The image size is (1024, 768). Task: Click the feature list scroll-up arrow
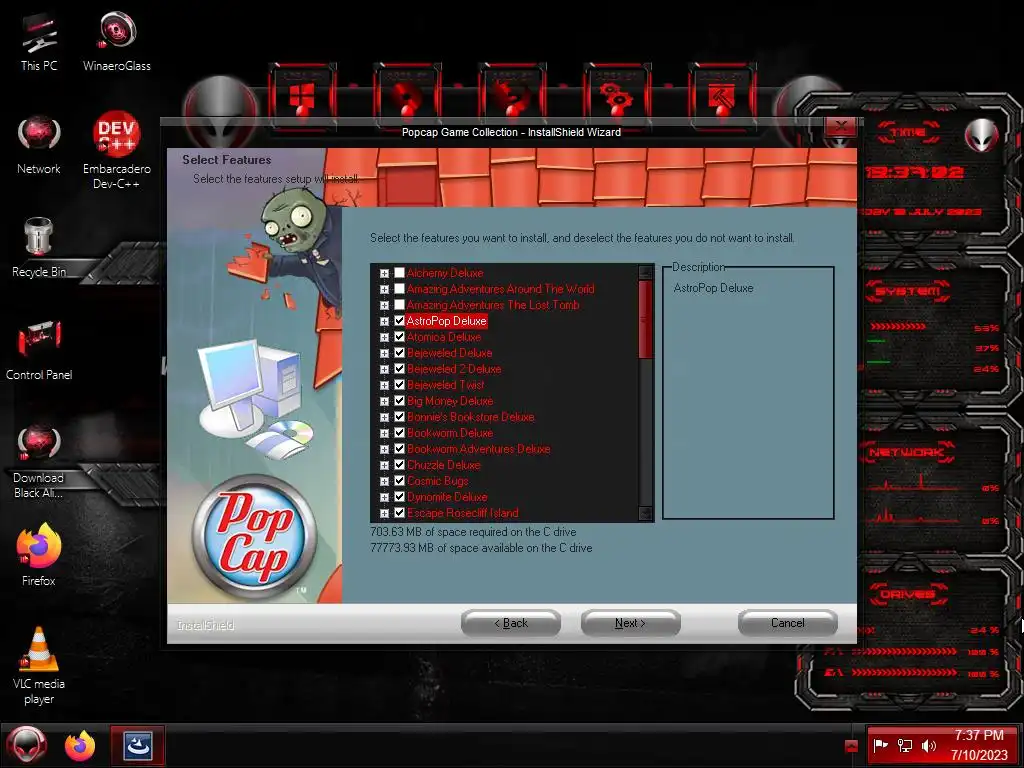pyautogui.click(x=645, y=272)
